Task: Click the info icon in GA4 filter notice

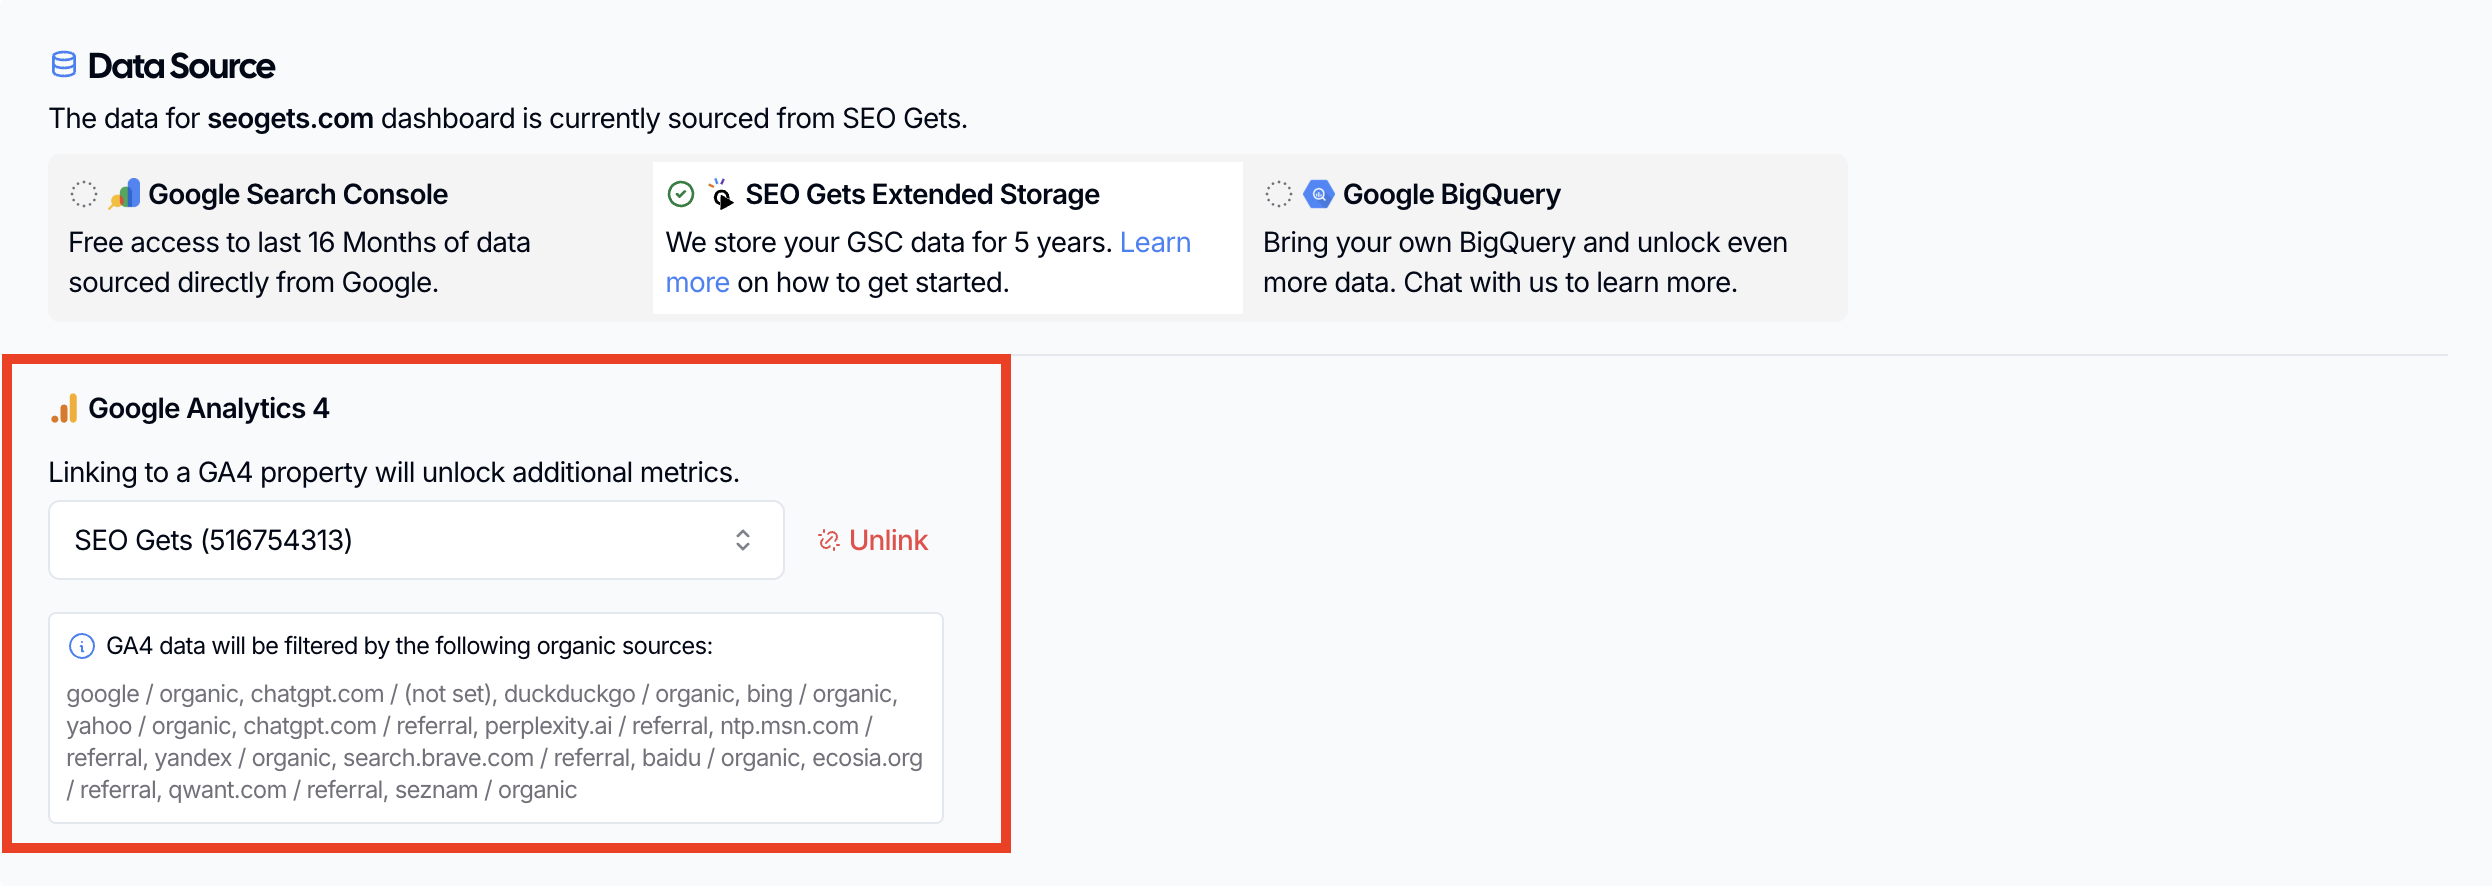Action: click(x=81, y=646)
